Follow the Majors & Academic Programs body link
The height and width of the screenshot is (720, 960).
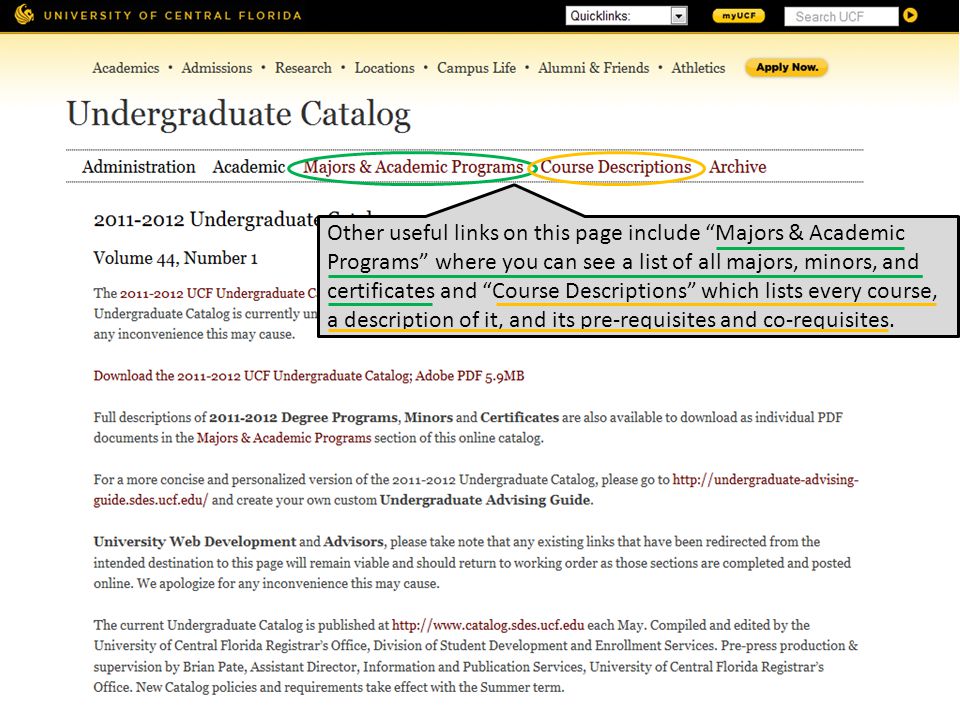click(283, 438)
